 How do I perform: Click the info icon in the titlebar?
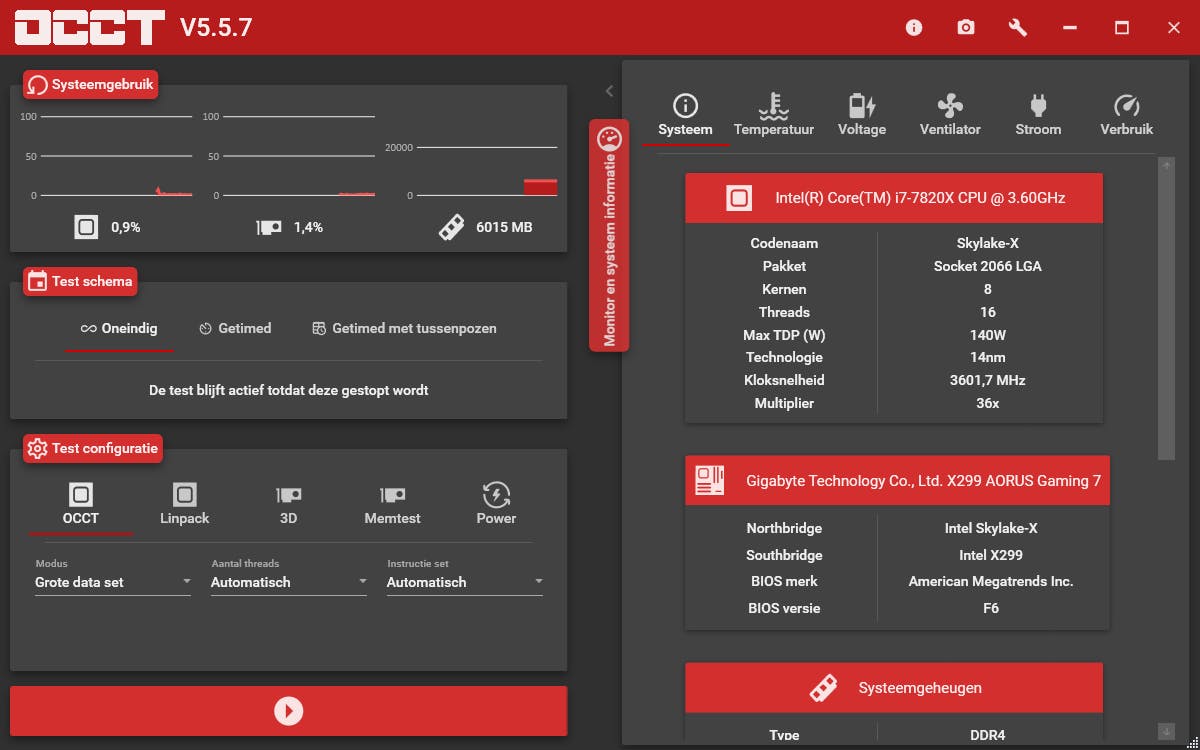click(913, 27)
